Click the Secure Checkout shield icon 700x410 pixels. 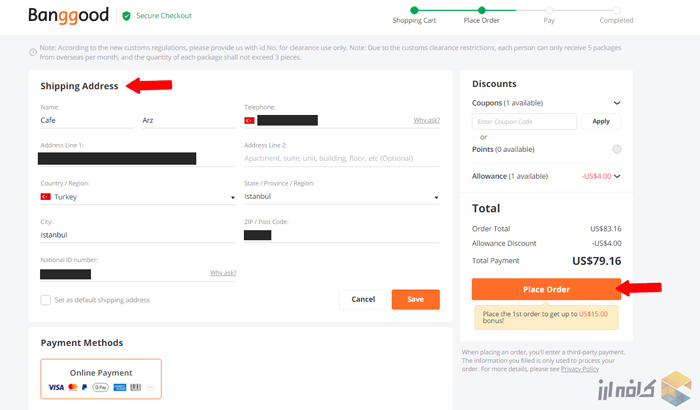point(126,16)
